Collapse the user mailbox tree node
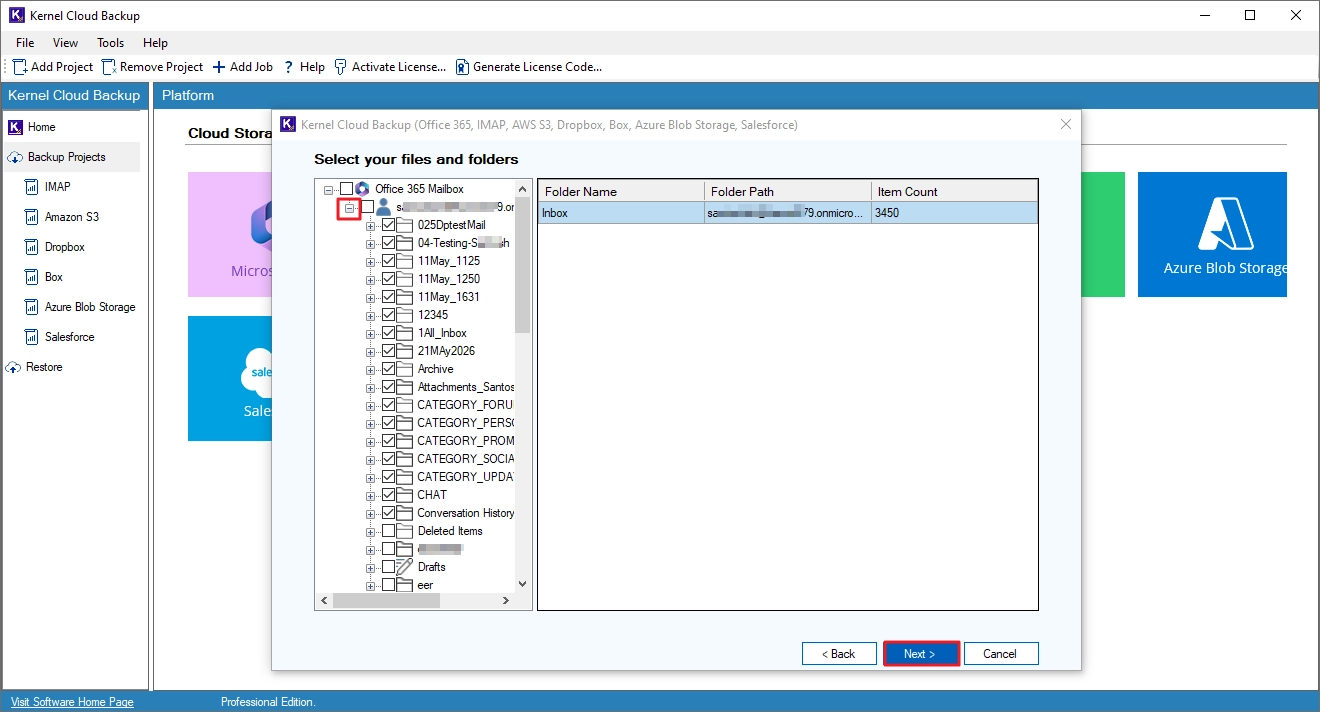Image resolution: width=1320 pixels, height=712 pixels. point(349,208)
